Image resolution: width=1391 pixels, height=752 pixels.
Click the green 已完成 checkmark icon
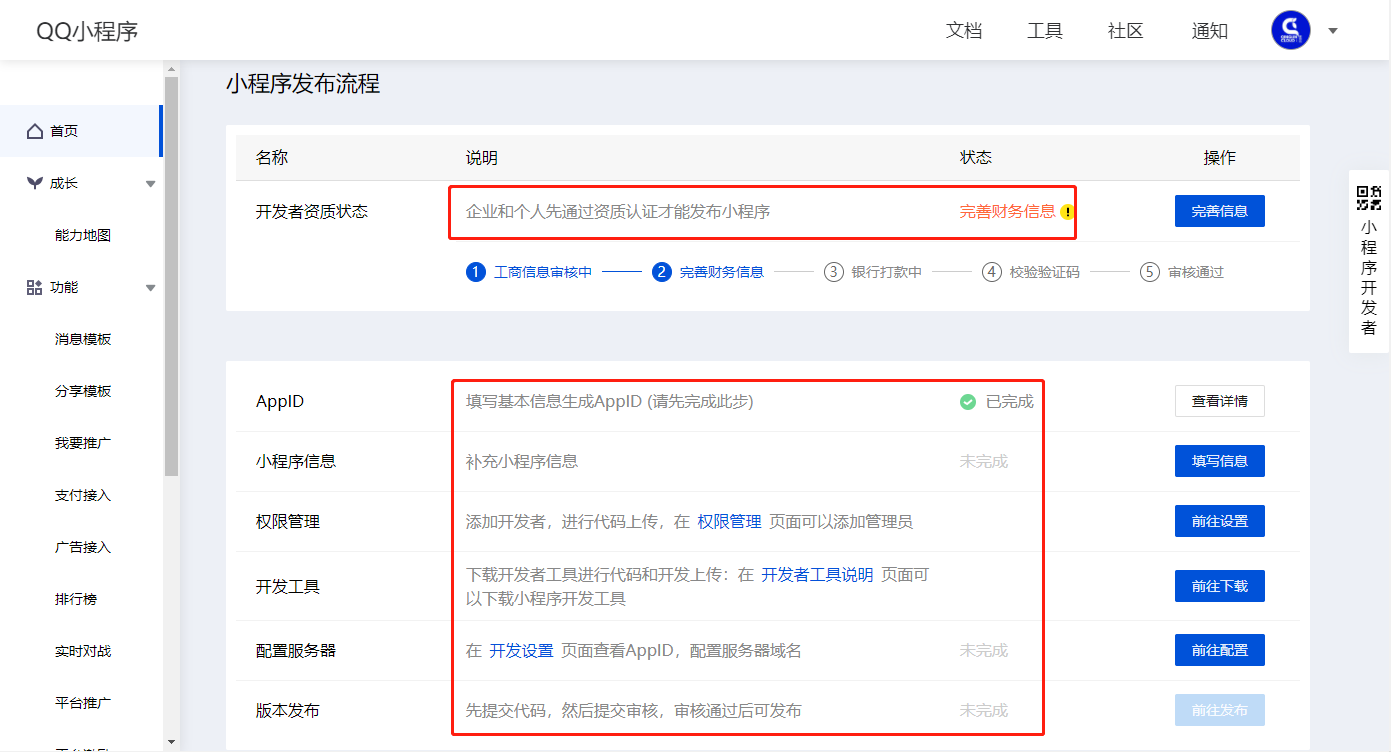coord(967,402)
